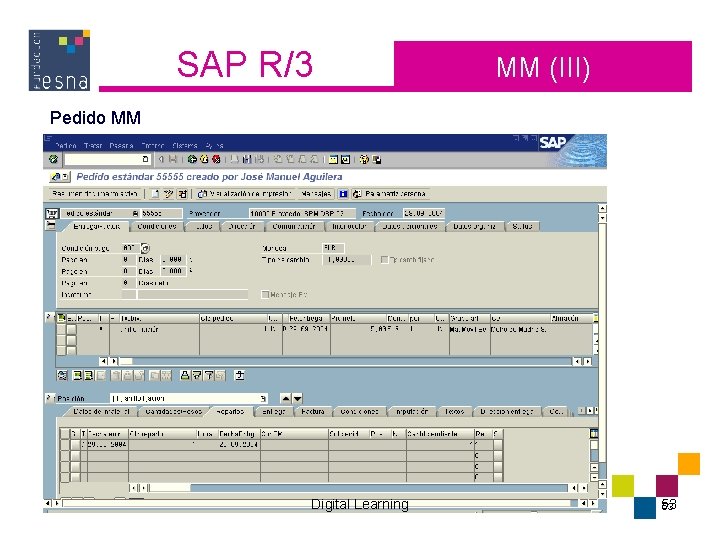This screenshot has width=720, height=540.
Task: Collapse the item overview expander
Action: coord(49,317)
